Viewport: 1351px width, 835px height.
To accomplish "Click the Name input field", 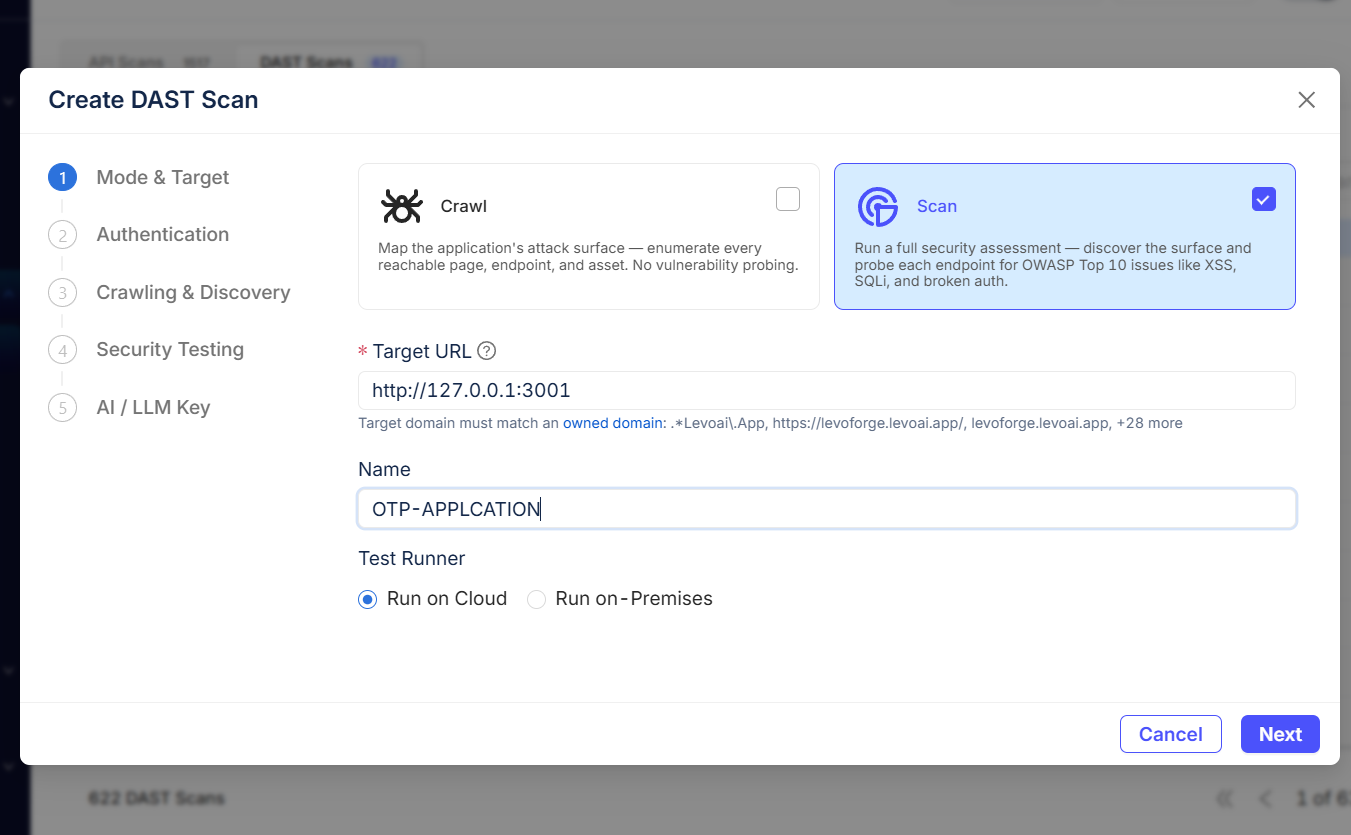I will pyautogui.click(x=827, y=509).
